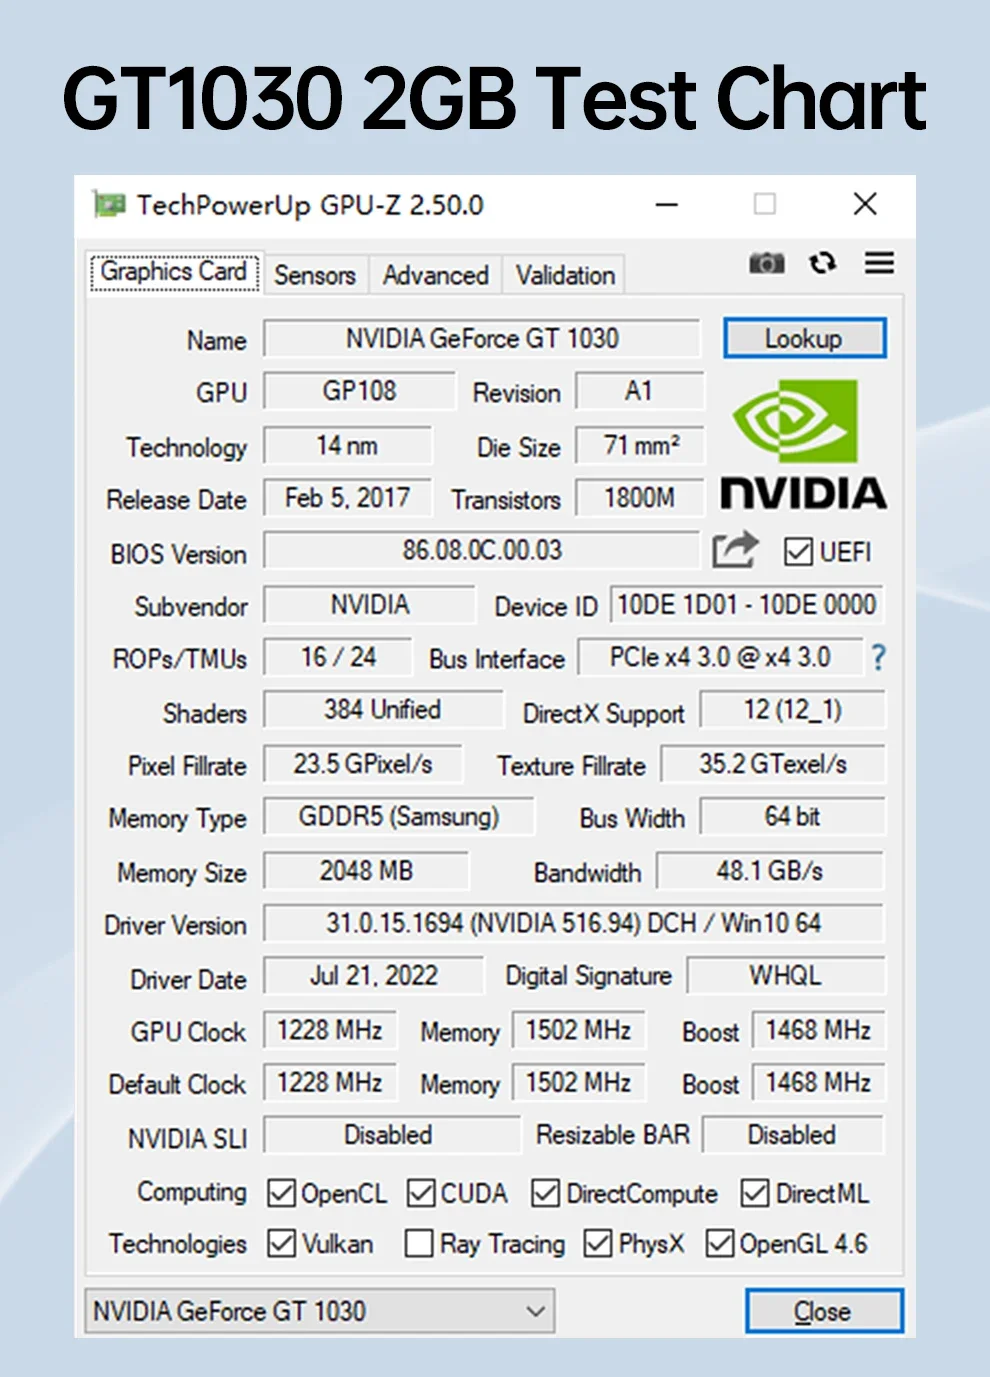Toggle the DirectML checkbox
The width and height of the screenshot is (990, 1377).
tap(755, 1193)
